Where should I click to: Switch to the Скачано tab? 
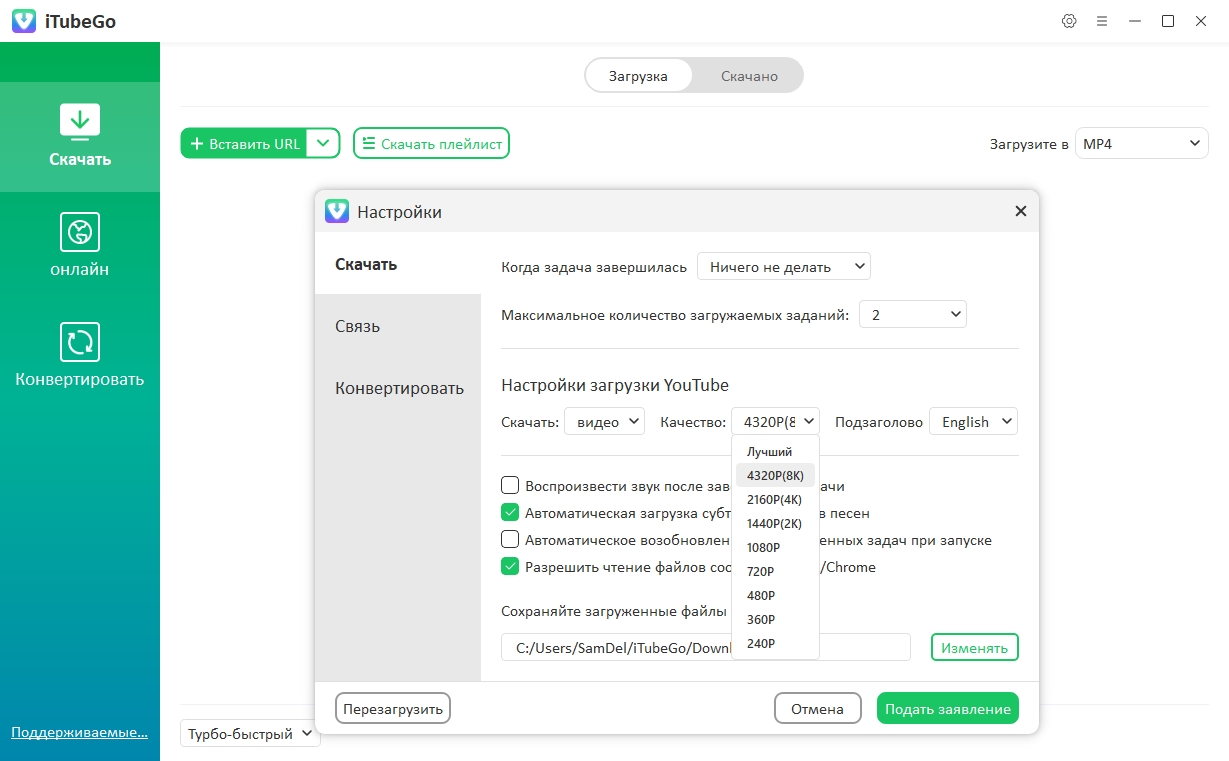tap(749, 76)
